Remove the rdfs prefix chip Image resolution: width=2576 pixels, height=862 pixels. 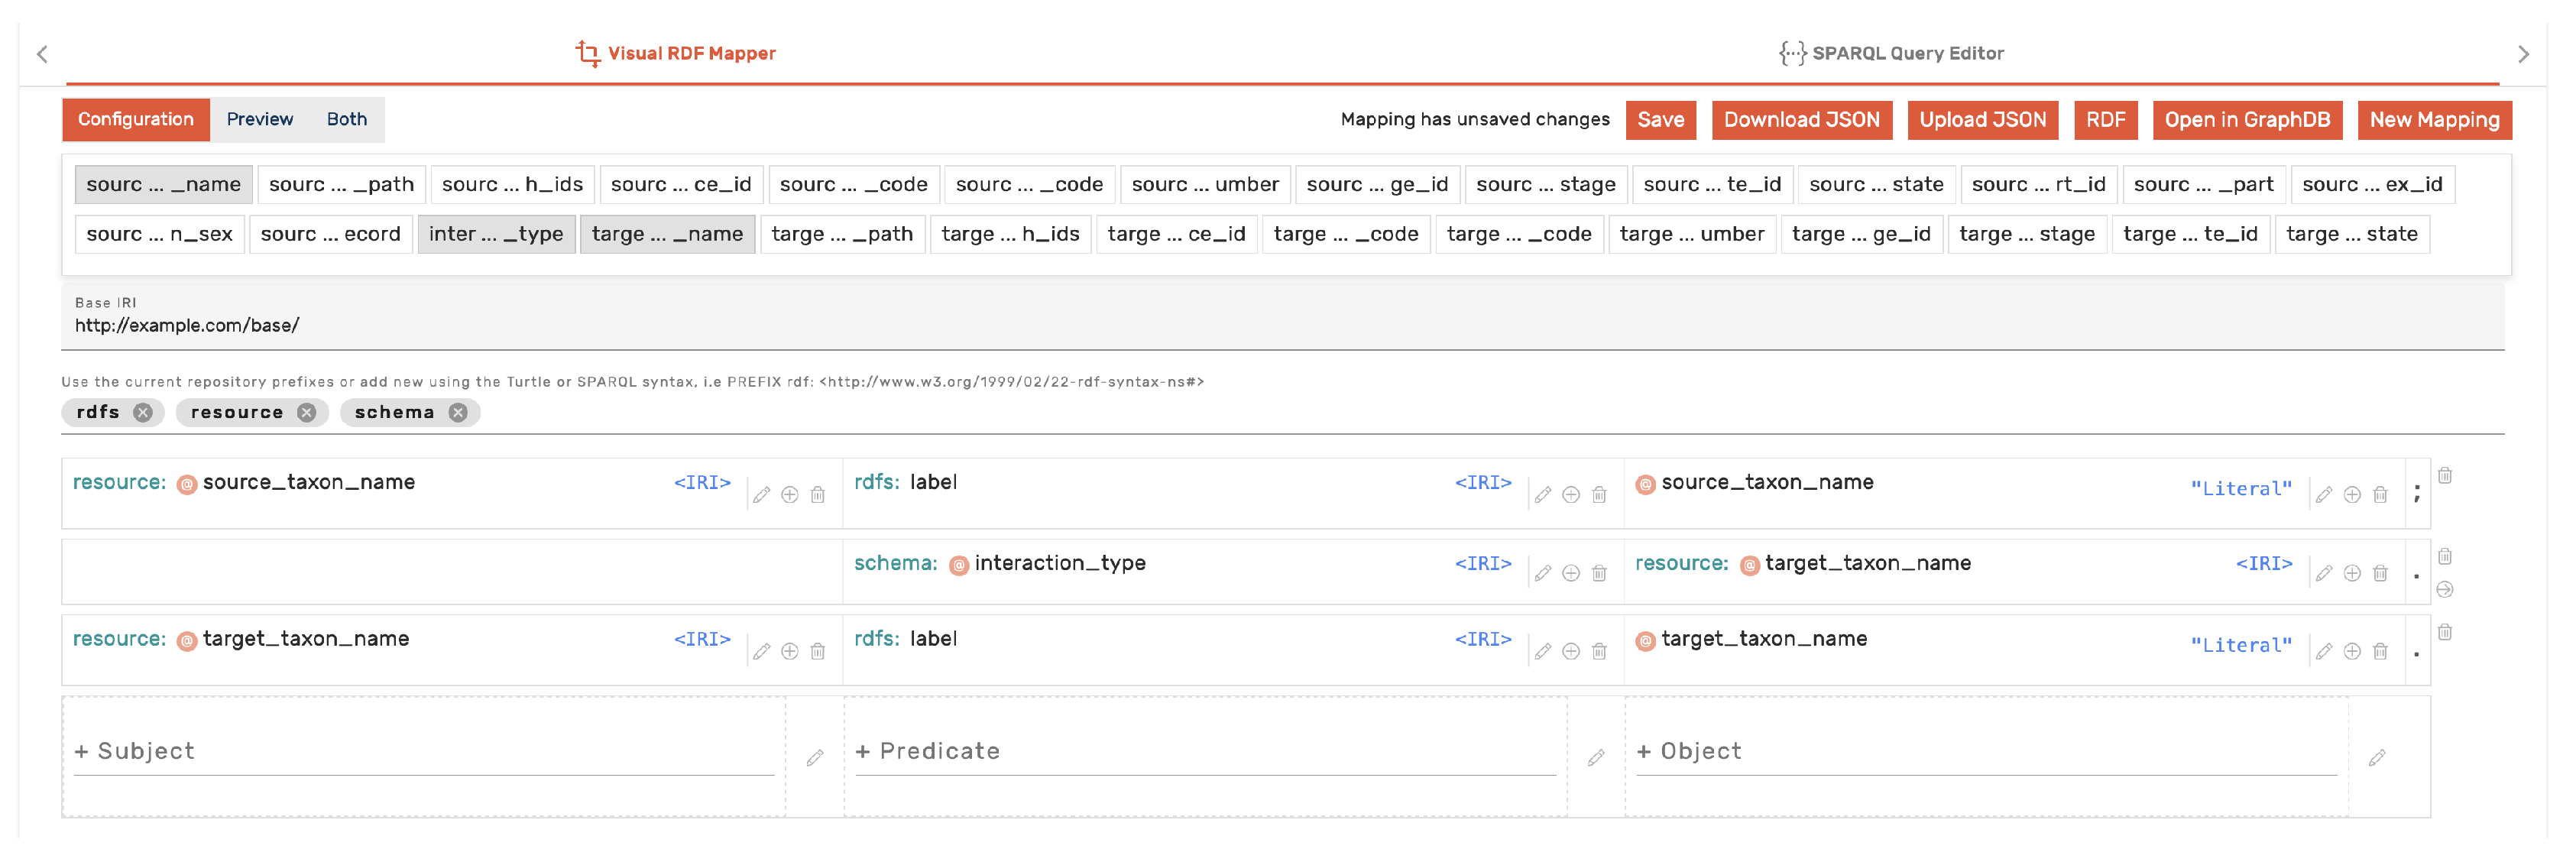pyautogui.click(x=143, y=412)
